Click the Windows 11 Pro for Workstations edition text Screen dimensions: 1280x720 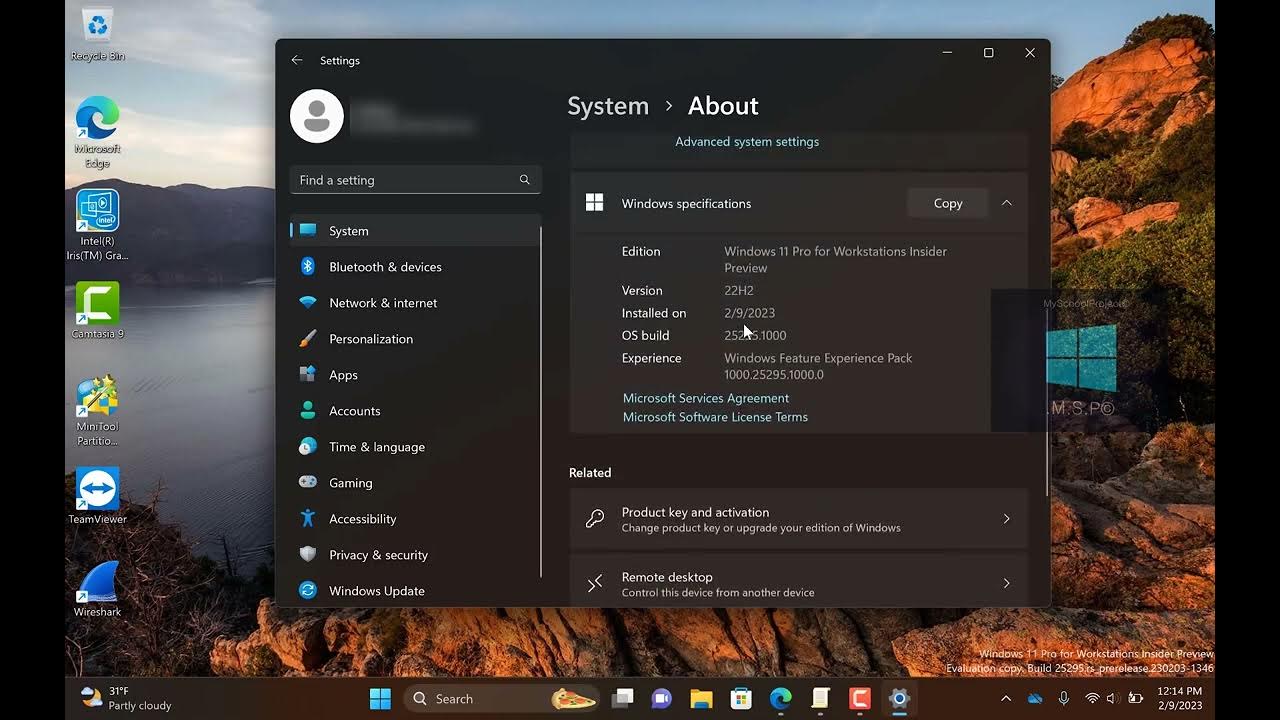click(x=835, y=260)
